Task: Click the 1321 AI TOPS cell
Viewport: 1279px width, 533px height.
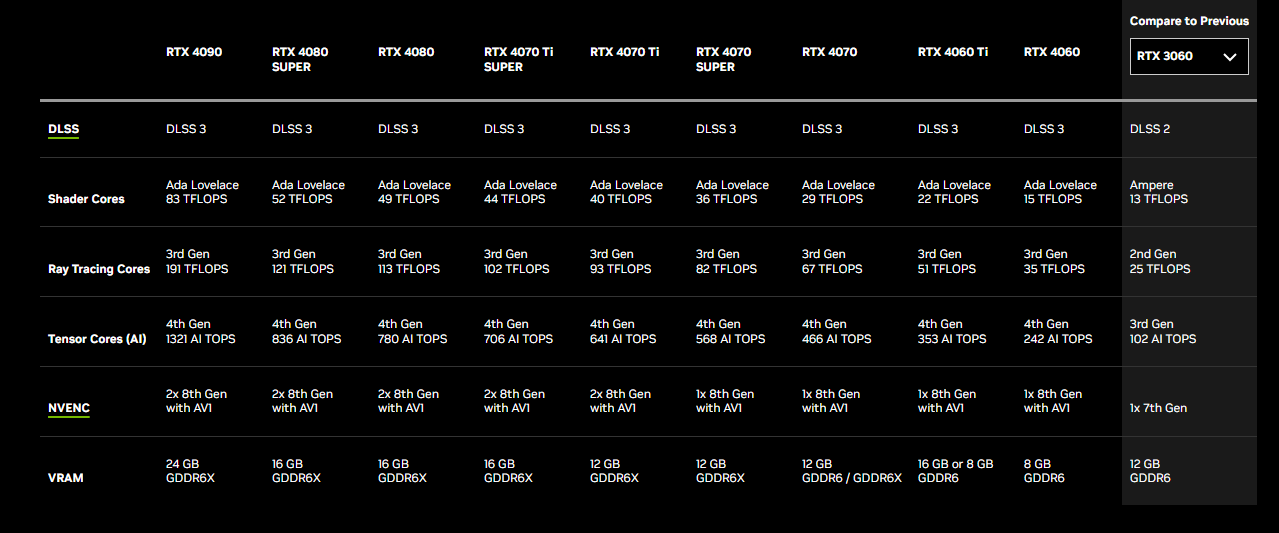Action: pyautogui.click(x=201, y=339)
